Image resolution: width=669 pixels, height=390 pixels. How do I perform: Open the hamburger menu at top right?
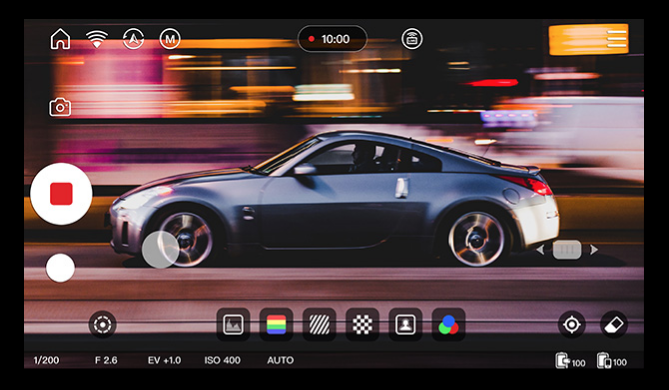click(x=617, y=39)
